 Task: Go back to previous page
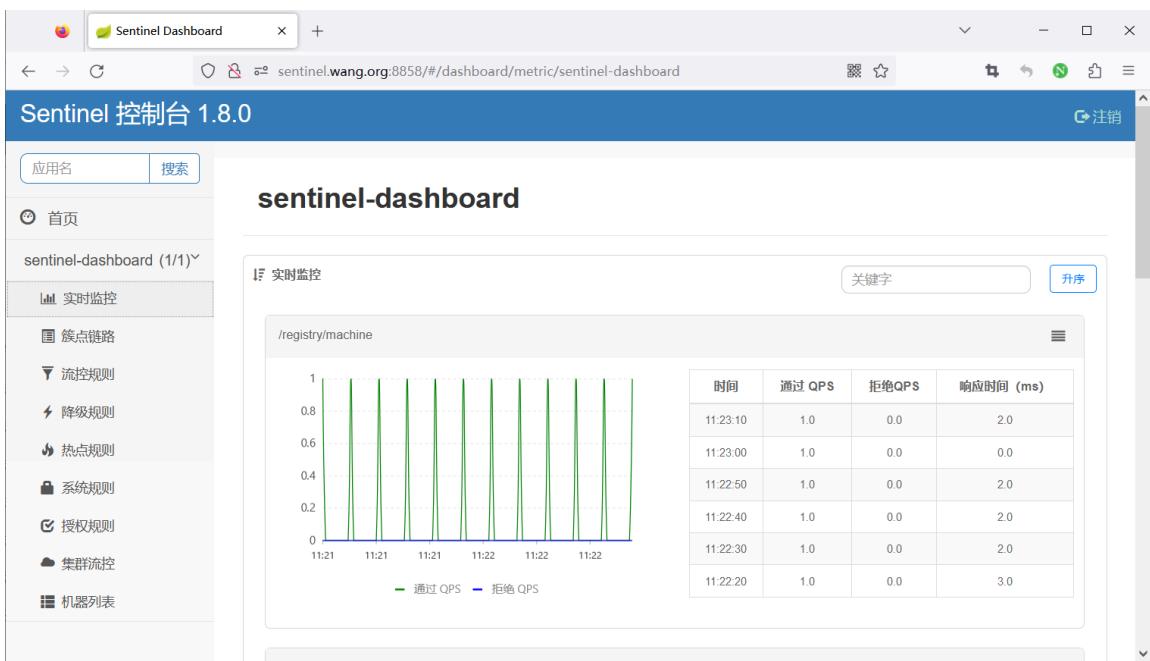(x=29, y=71)
